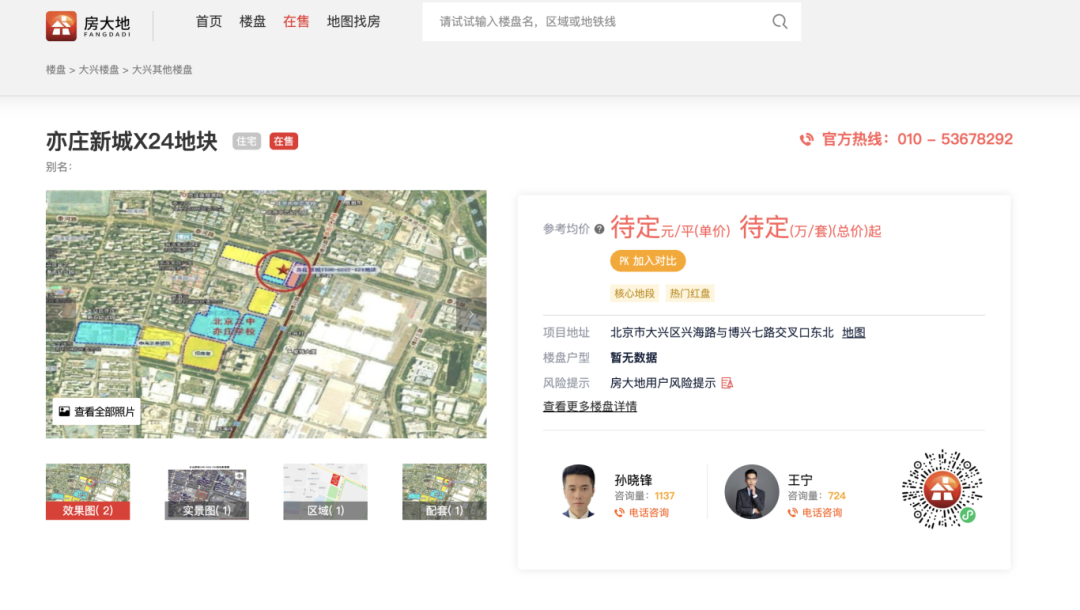This screenshot has height=610, width=1080.
Task: Open the 地图找房 menu item
Action: pos(355,21)
